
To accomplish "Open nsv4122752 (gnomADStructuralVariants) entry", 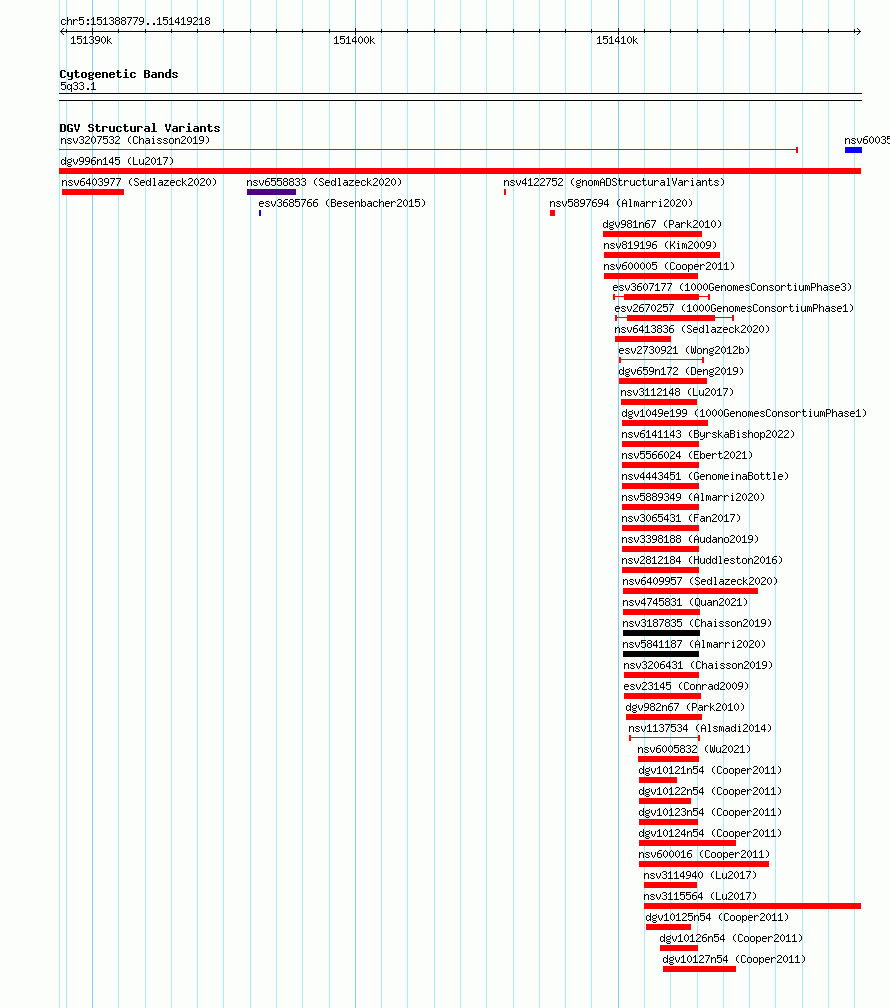I will (x=614, y=183).
